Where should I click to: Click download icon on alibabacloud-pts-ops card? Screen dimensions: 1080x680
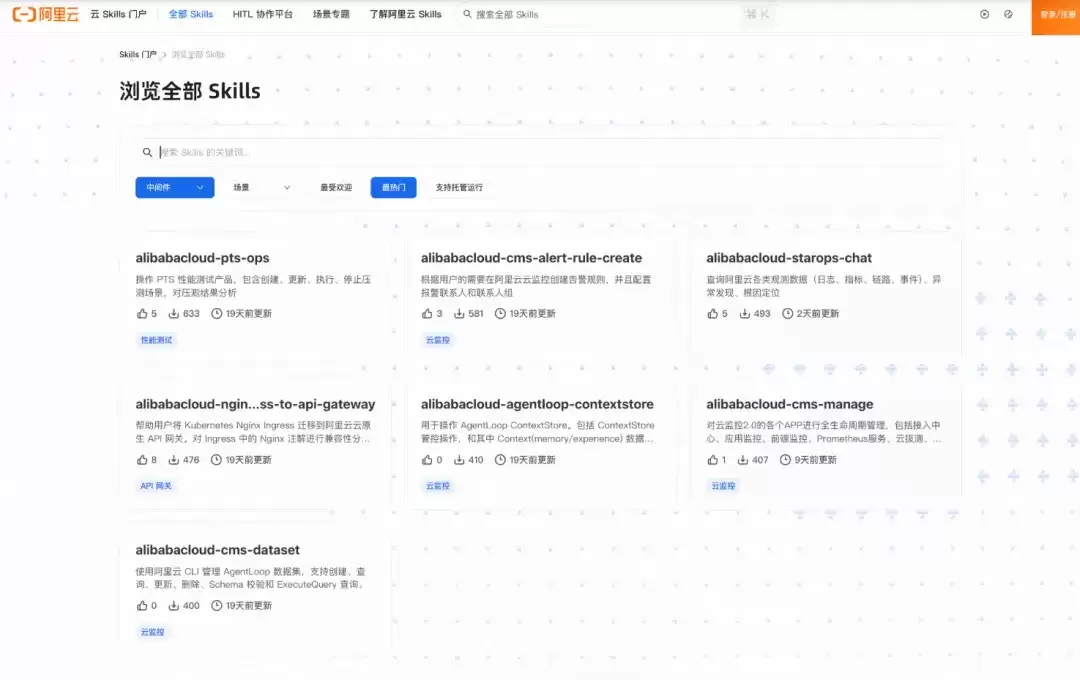click(x=174, y=313)
